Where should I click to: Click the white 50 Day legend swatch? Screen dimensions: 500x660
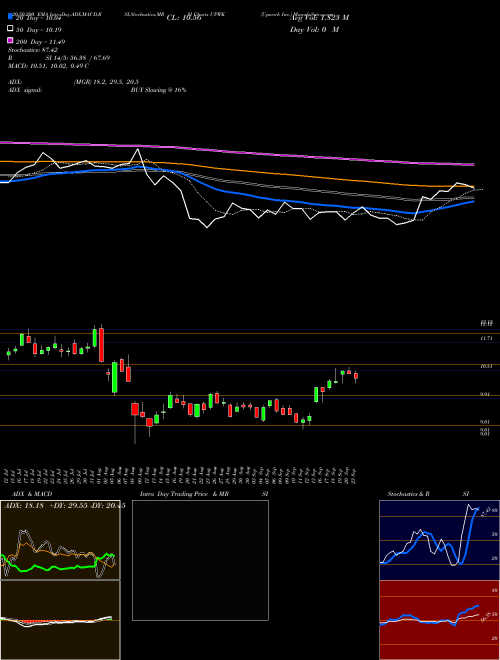pyautogui.click(x=11, y=29)
